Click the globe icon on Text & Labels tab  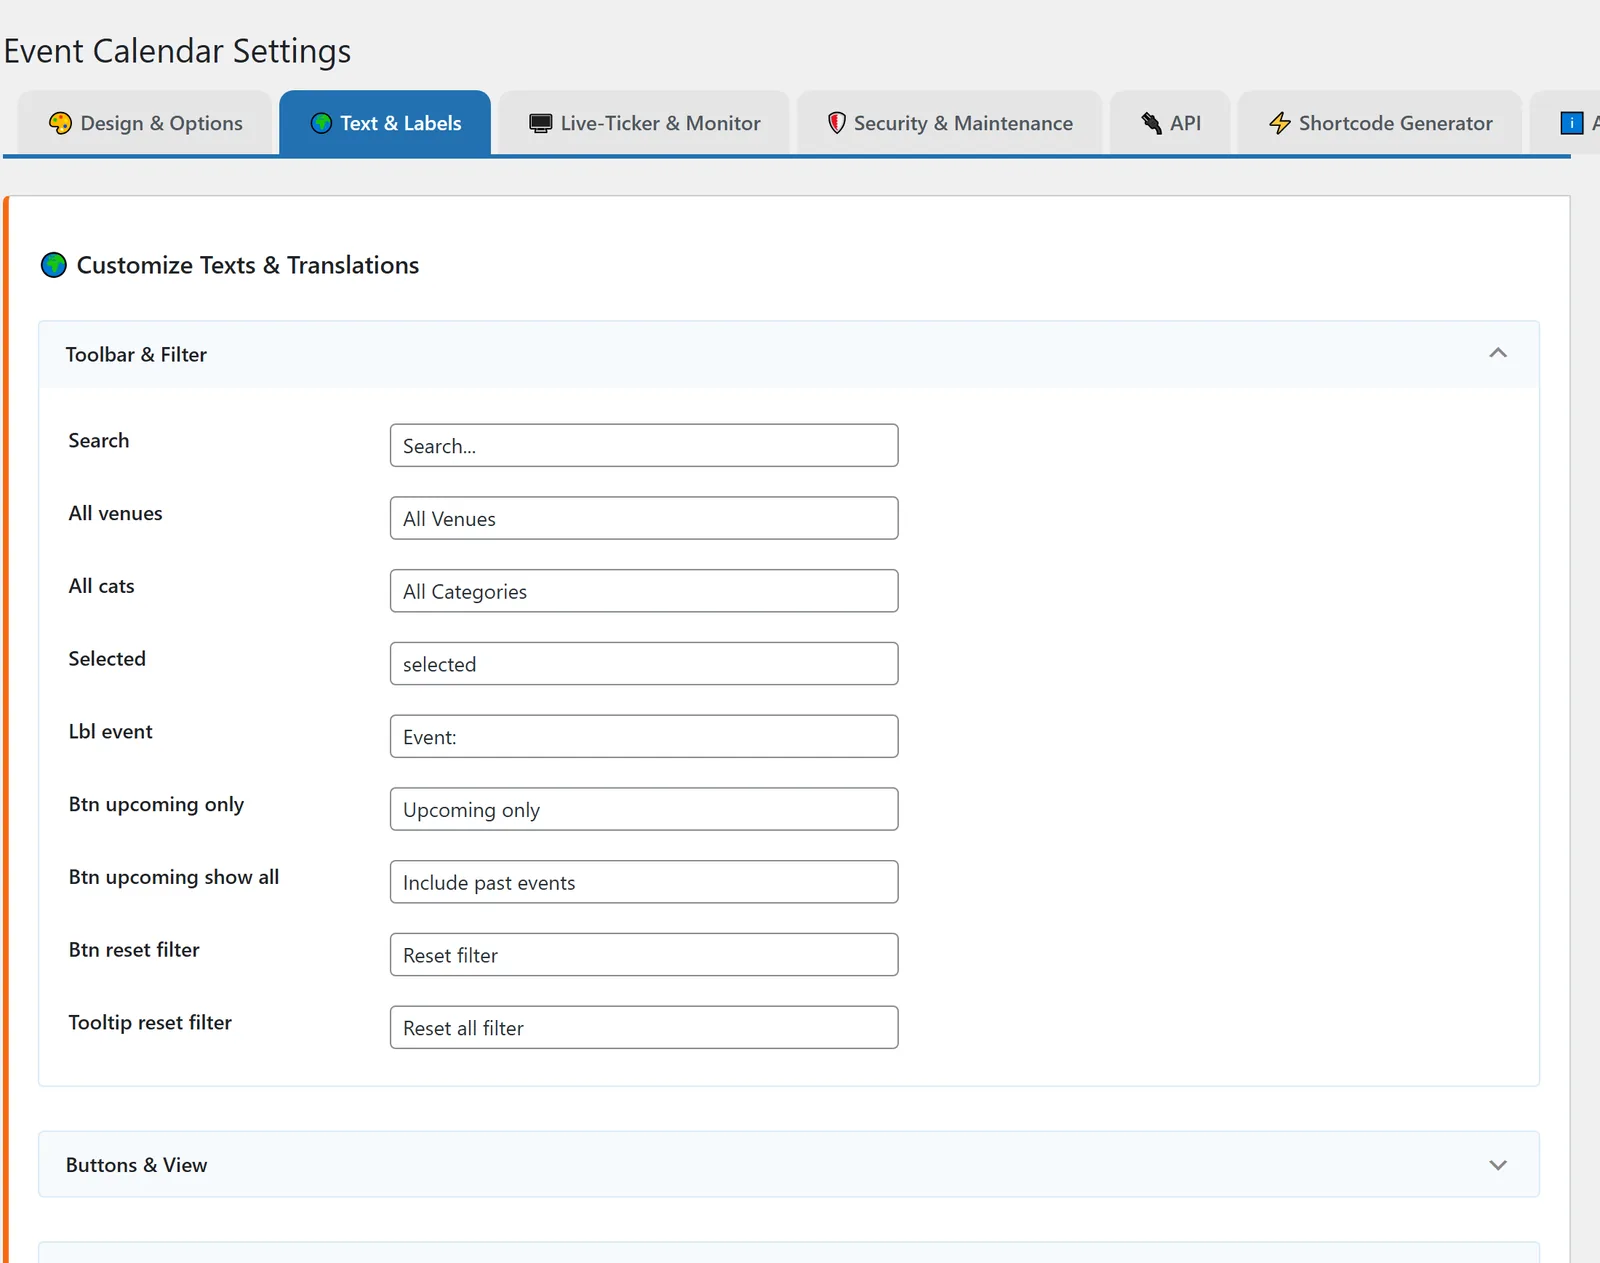[x=321, y=123]
